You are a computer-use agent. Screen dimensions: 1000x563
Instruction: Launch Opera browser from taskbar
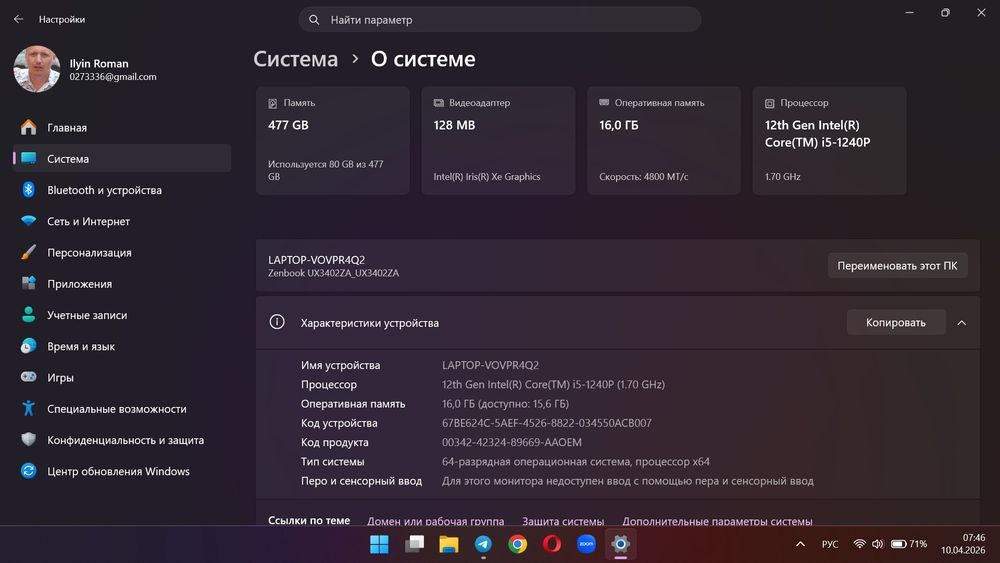pyautogui.click(x=552, y=544)
